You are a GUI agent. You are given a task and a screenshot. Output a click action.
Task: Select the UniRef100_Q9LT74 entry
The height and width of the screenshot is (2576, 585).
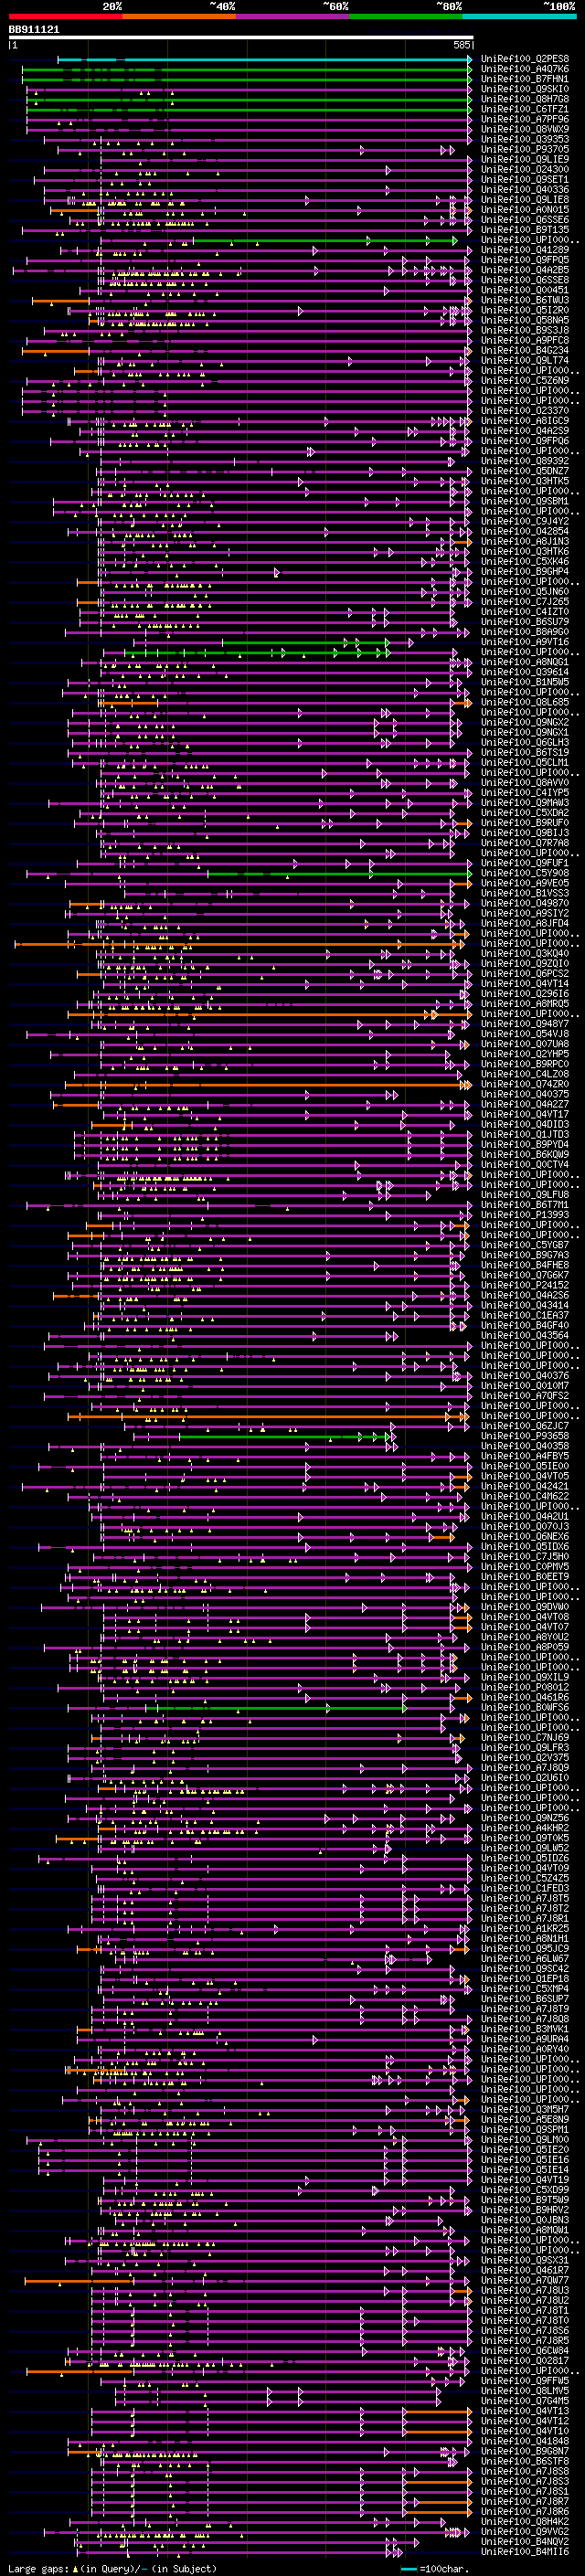(525, 360)
